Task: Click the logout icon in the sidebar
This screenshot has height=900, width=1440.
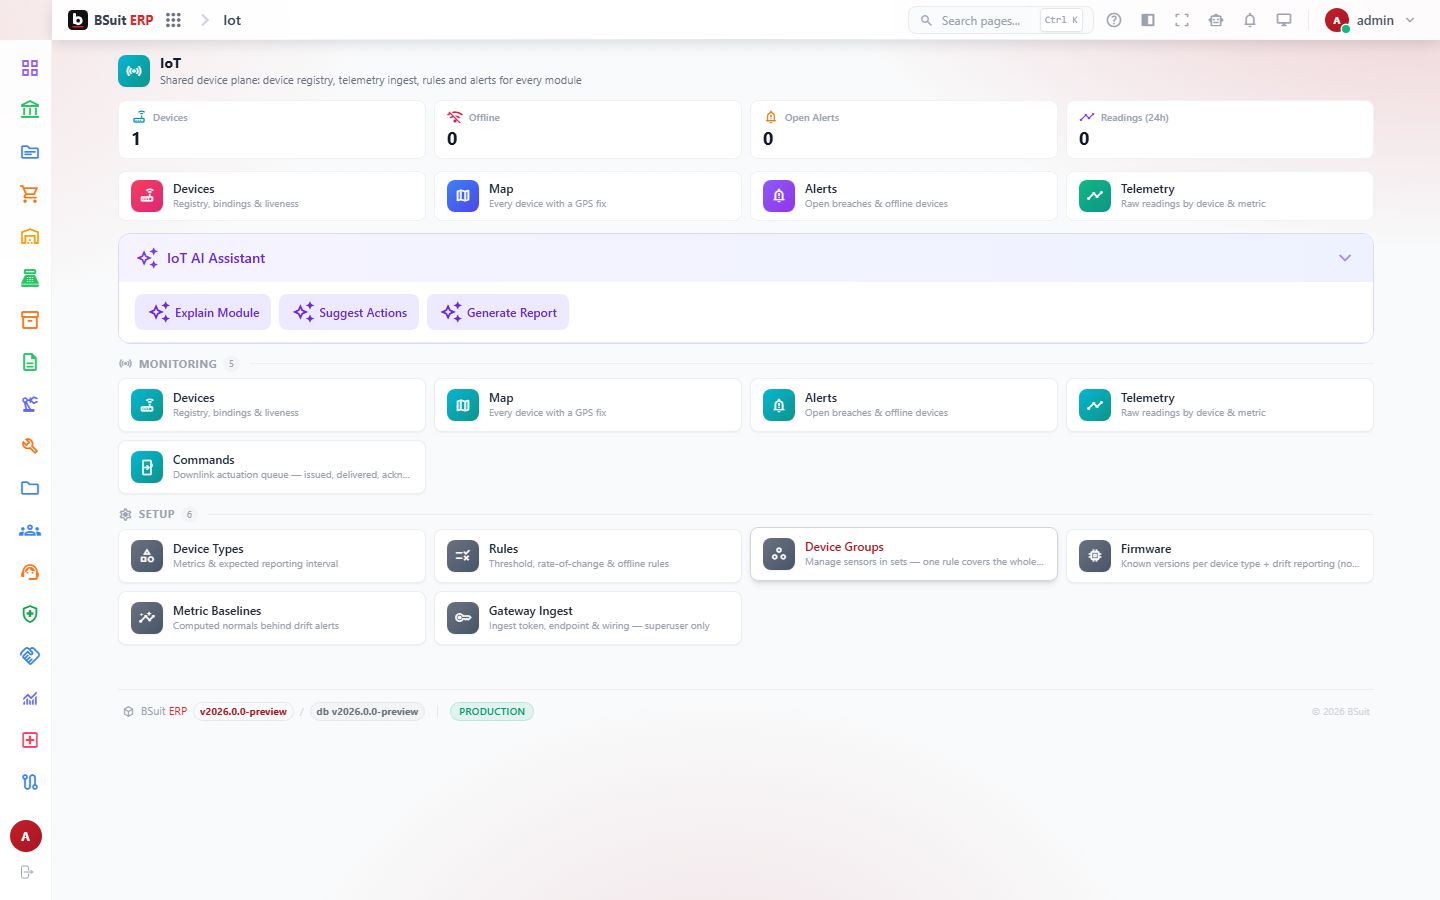Action: click(27, 872)
